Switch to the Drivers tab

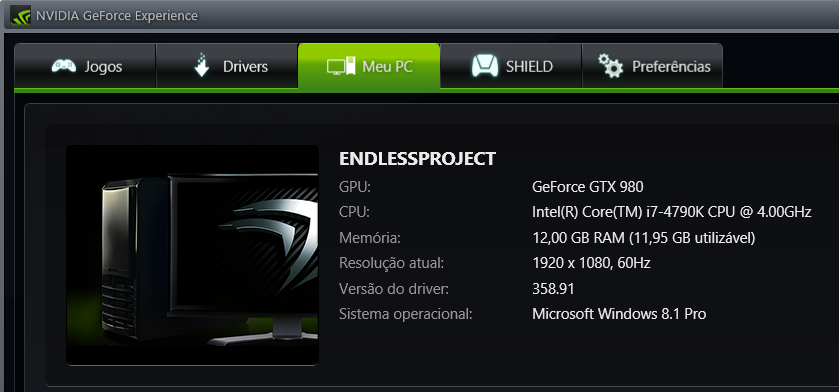[x=227, y=66]
